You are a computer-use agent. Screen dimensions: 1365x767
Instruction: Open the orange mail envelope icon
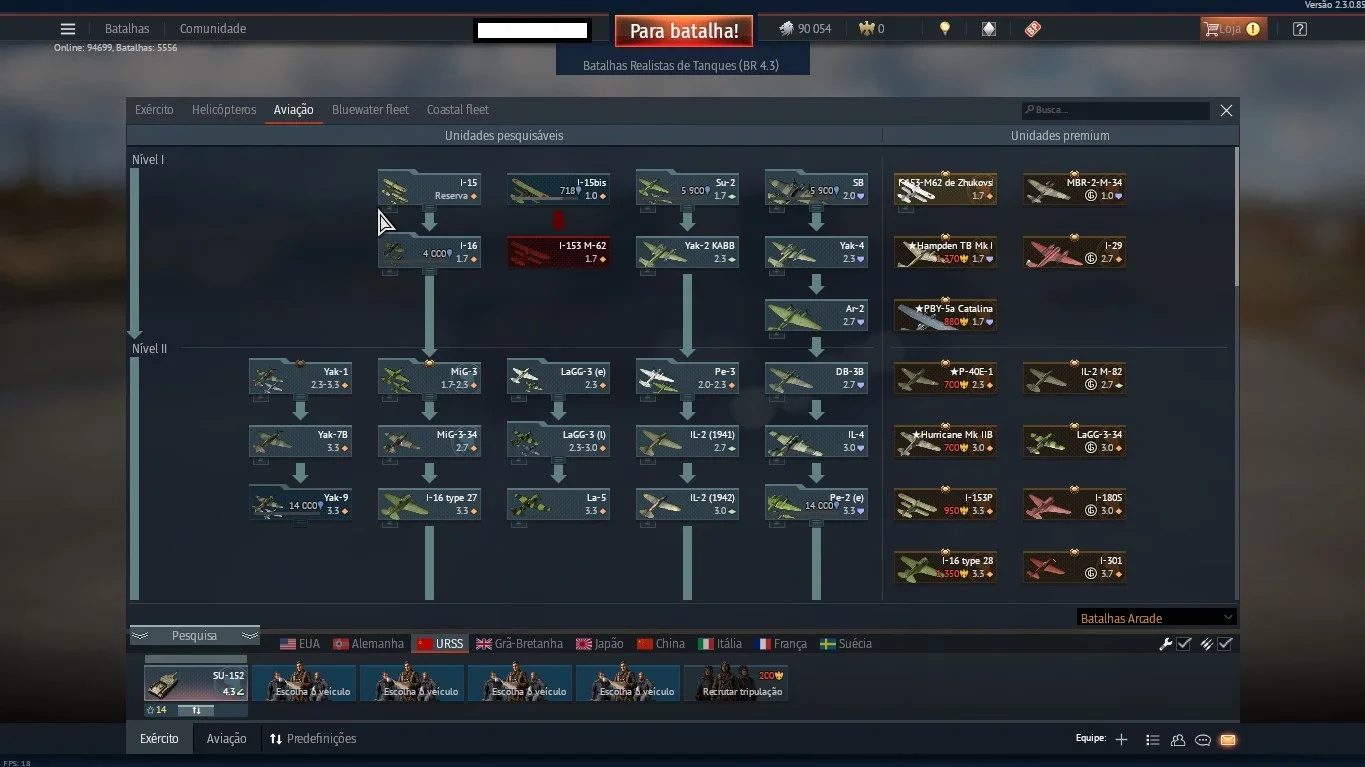coord(1228,740)
